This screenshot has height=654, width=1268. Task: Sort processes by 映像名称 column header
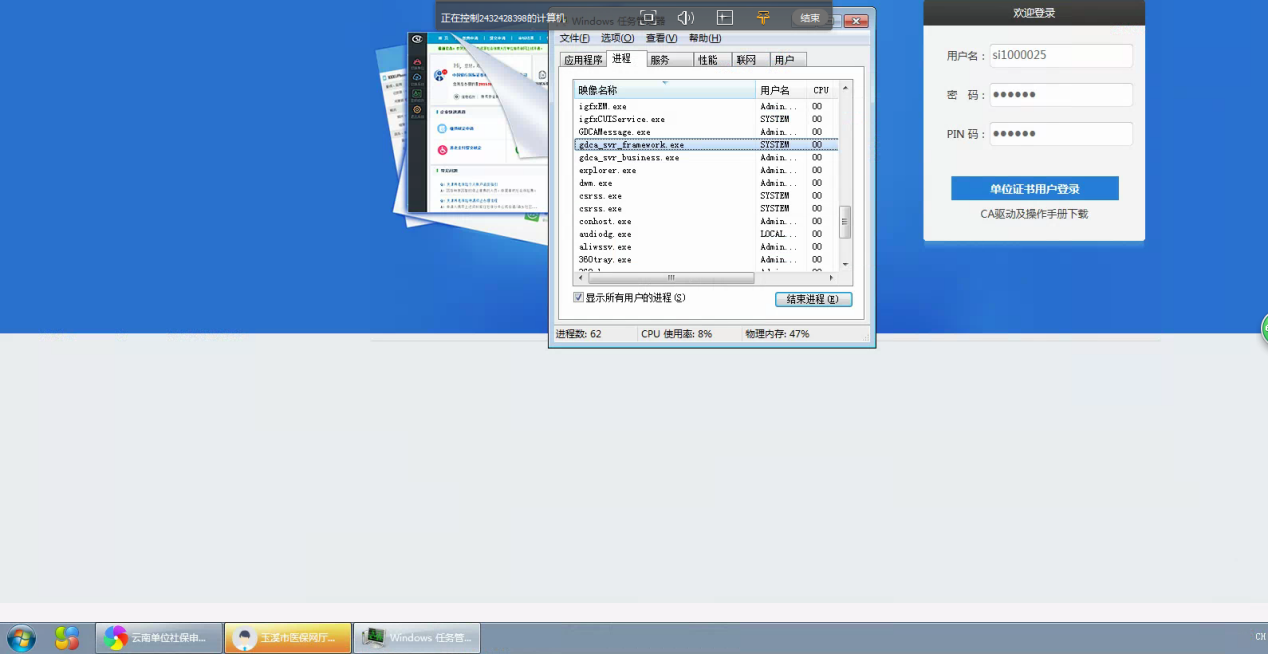[x=665, y=90]
